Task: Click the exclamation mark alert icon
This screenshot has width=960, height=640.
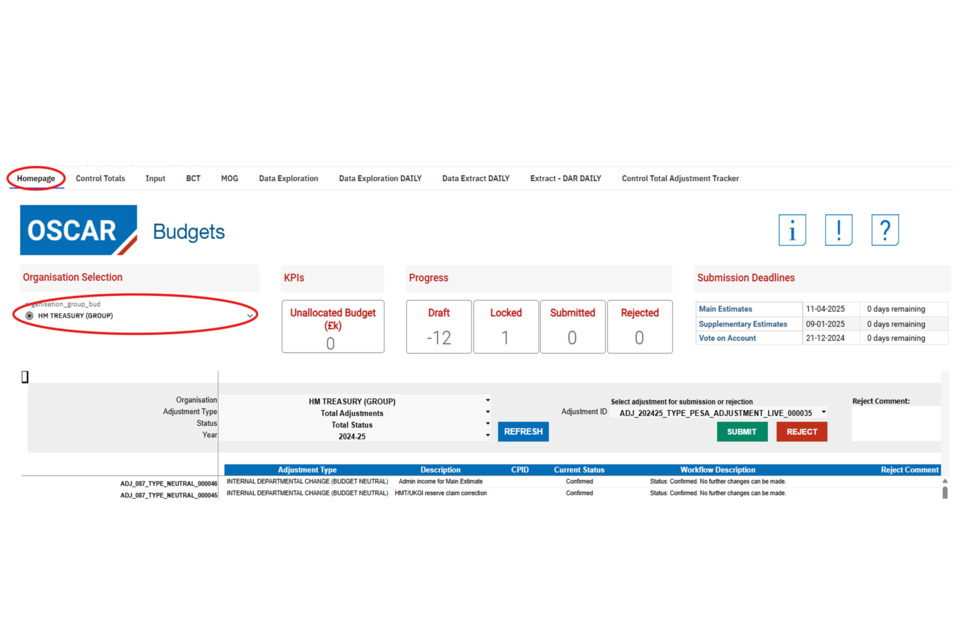Action: (838, 231)
